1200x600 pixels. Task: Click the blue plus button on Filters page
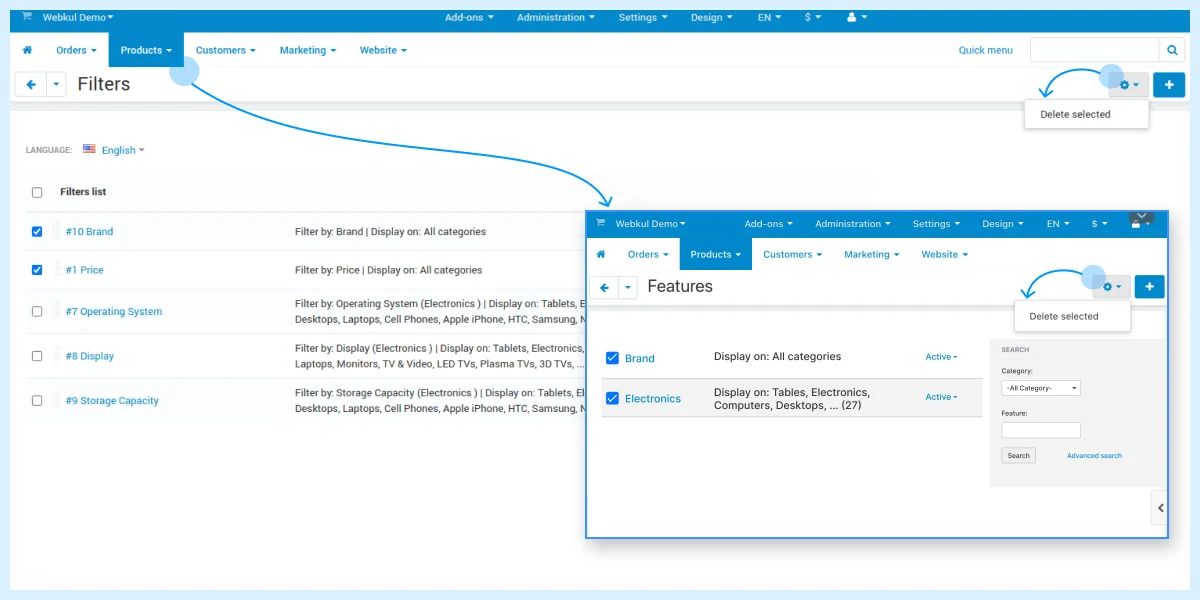tap(1169, 85)
